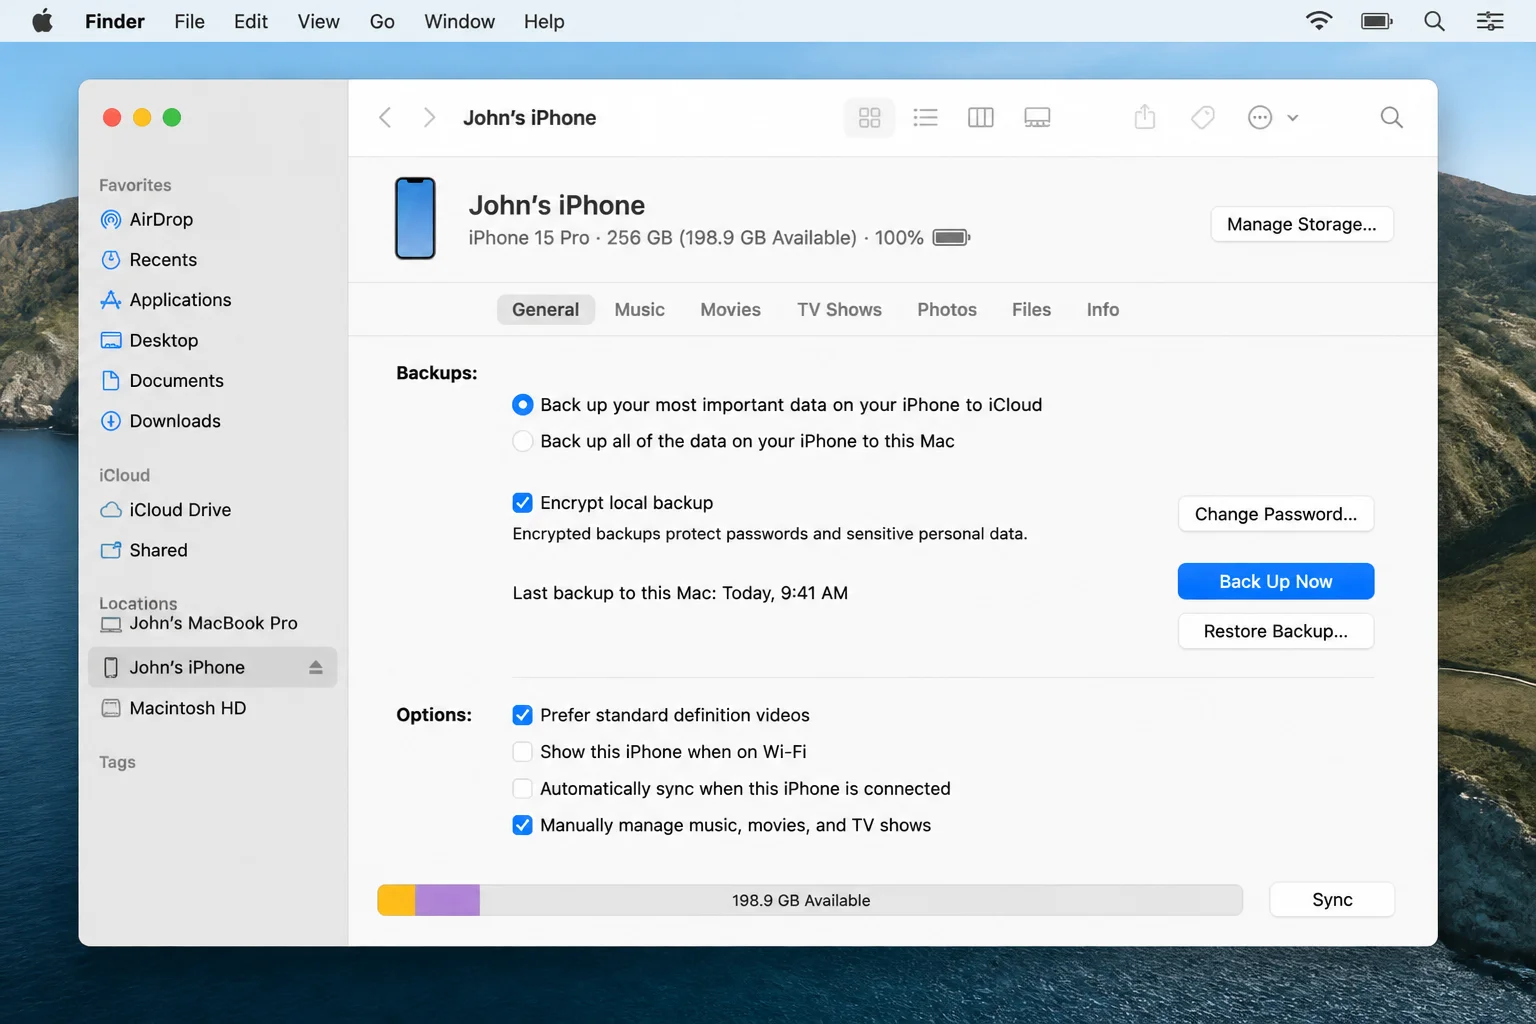The image size is (1536, 1024).
Task: Switch to gallery view
Action: coord(1037,117)
